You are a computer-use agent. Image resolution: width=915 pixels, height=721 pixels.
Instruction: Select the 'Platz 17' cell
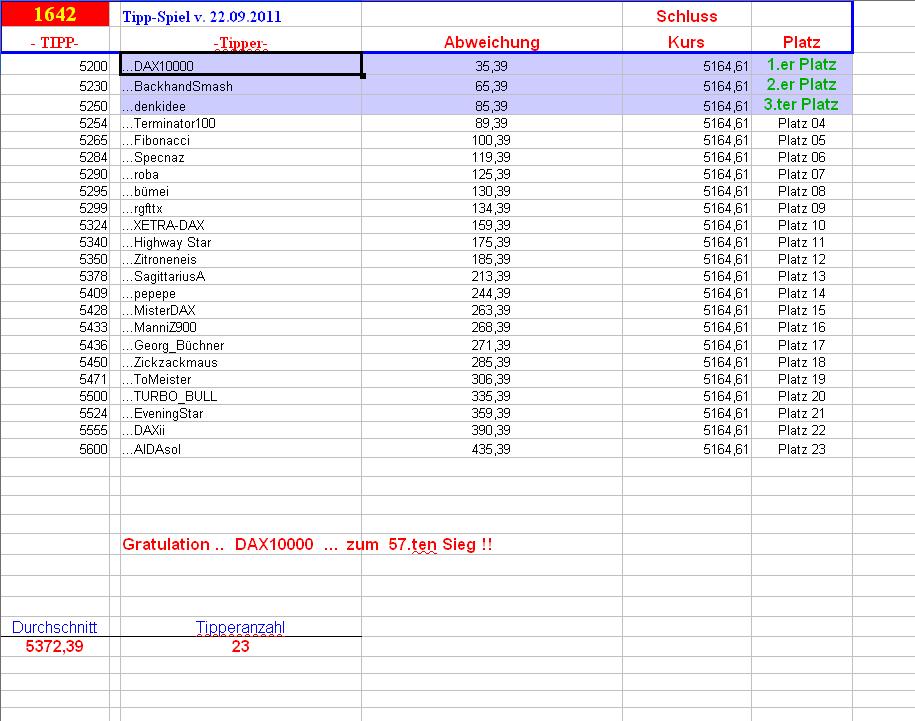[x=801, y=345]
